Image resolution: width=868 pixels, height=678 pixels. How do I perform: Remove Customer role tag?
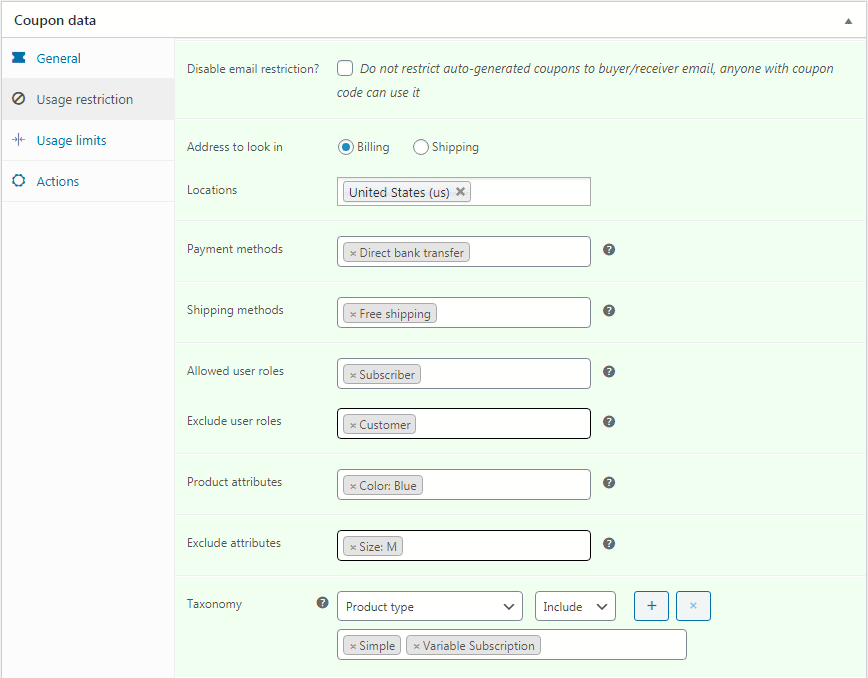353,425
